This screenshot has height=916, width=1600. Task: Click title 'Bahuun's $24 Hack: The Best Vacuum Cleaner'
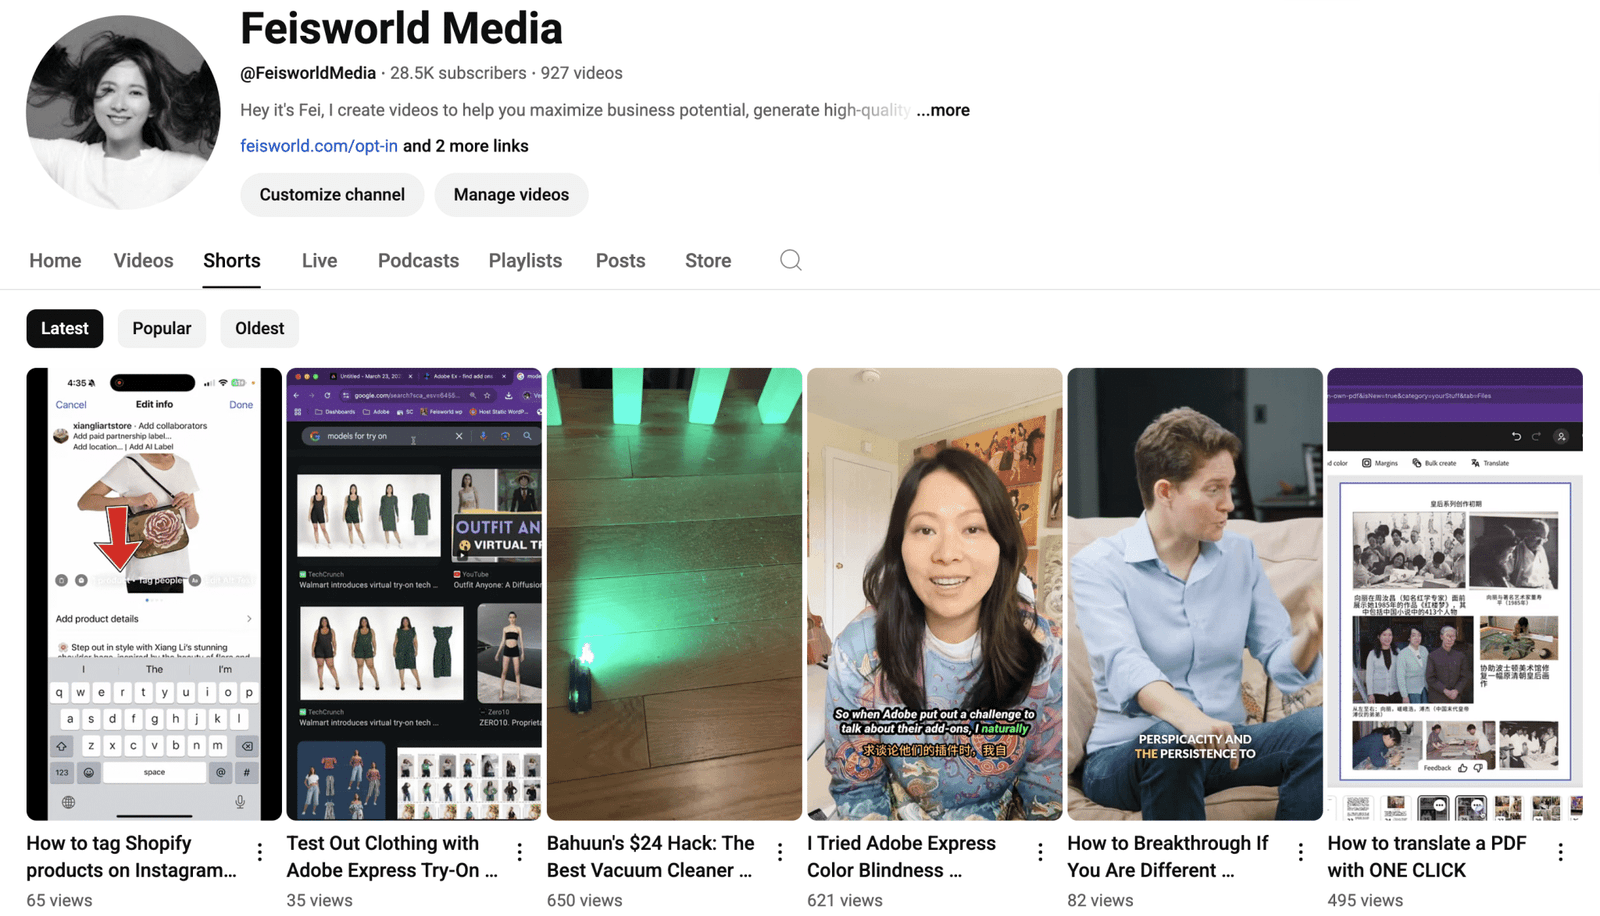651,857
